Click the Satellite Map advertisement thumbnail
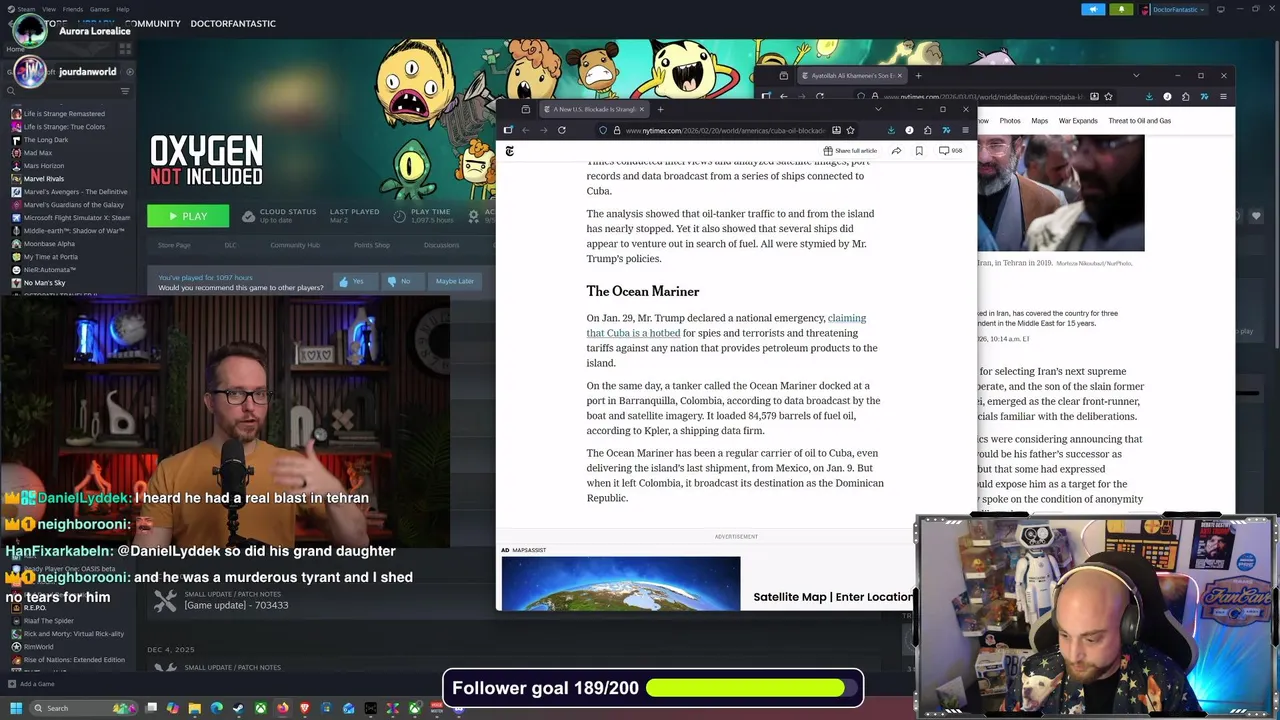 click(621, 583)
